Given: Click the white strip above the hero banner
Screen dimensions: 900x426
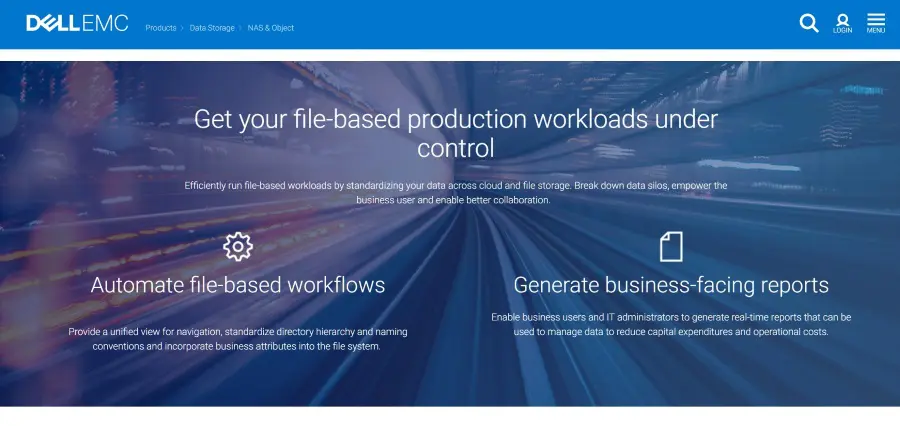Looking at the screenshot, I should pyautogui.click(x=450, y=55).
